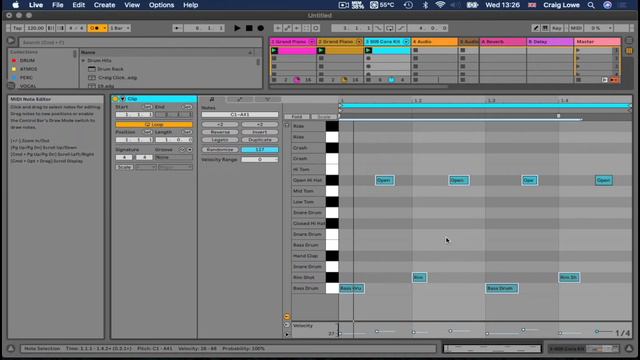Open the 2 Grand Piano track fold arrow
Screen dimensions: 640x360
[x=359, y=42]
